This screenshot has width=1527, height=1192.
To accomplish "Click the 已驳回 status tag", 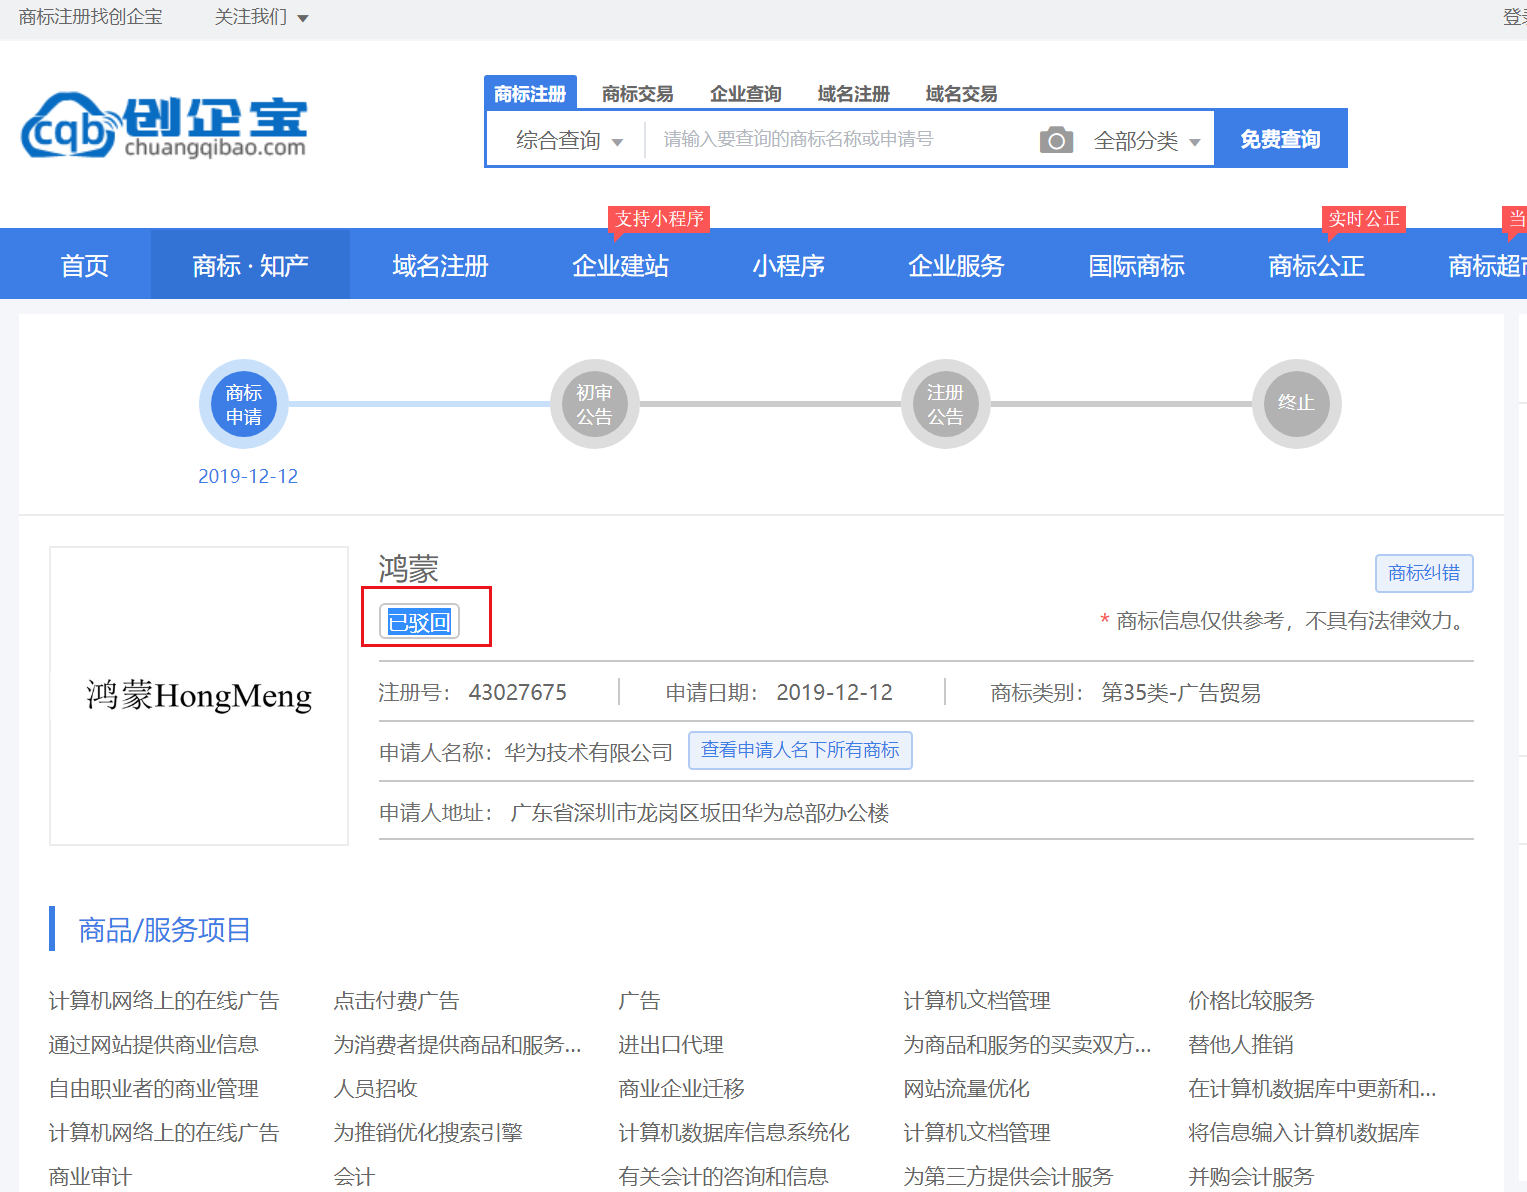I will pos(419,622).
